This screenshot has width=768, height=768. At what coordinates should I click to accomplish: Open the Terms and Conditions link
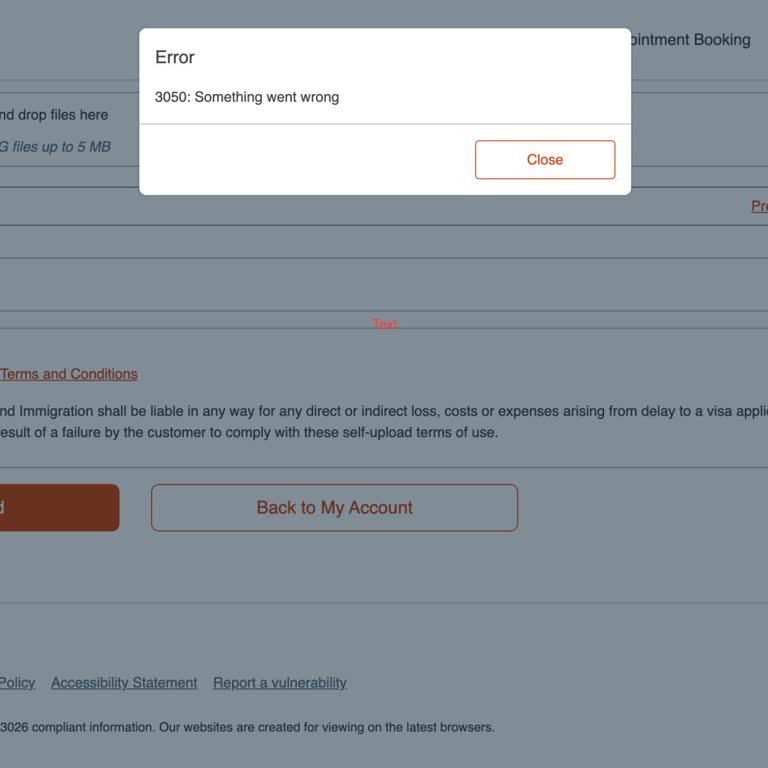pyautogui.click(x=69, y=374)
